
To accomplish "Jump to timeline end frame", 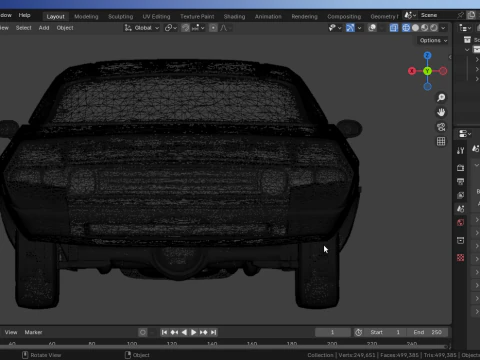I will 214,332.
